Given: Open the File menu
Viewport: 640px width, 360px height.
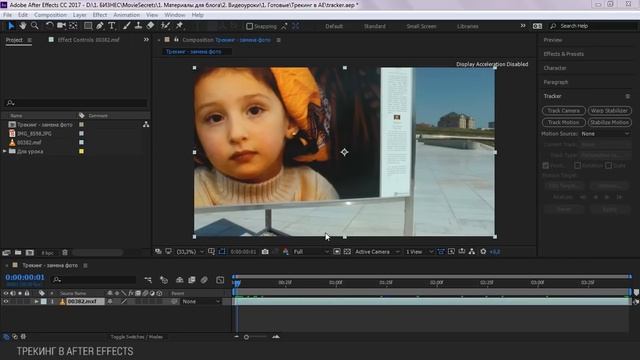Looking at the screenshot, I should click(7, 15).
